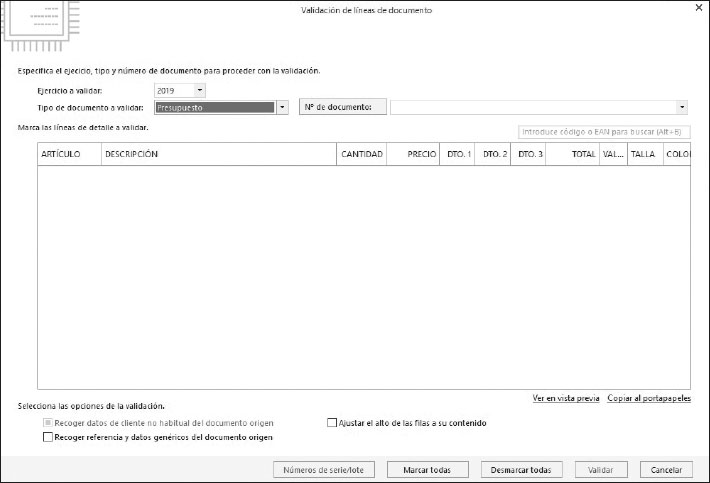
Task: Select the PRECIO column header
Action: tap(421, 155)
